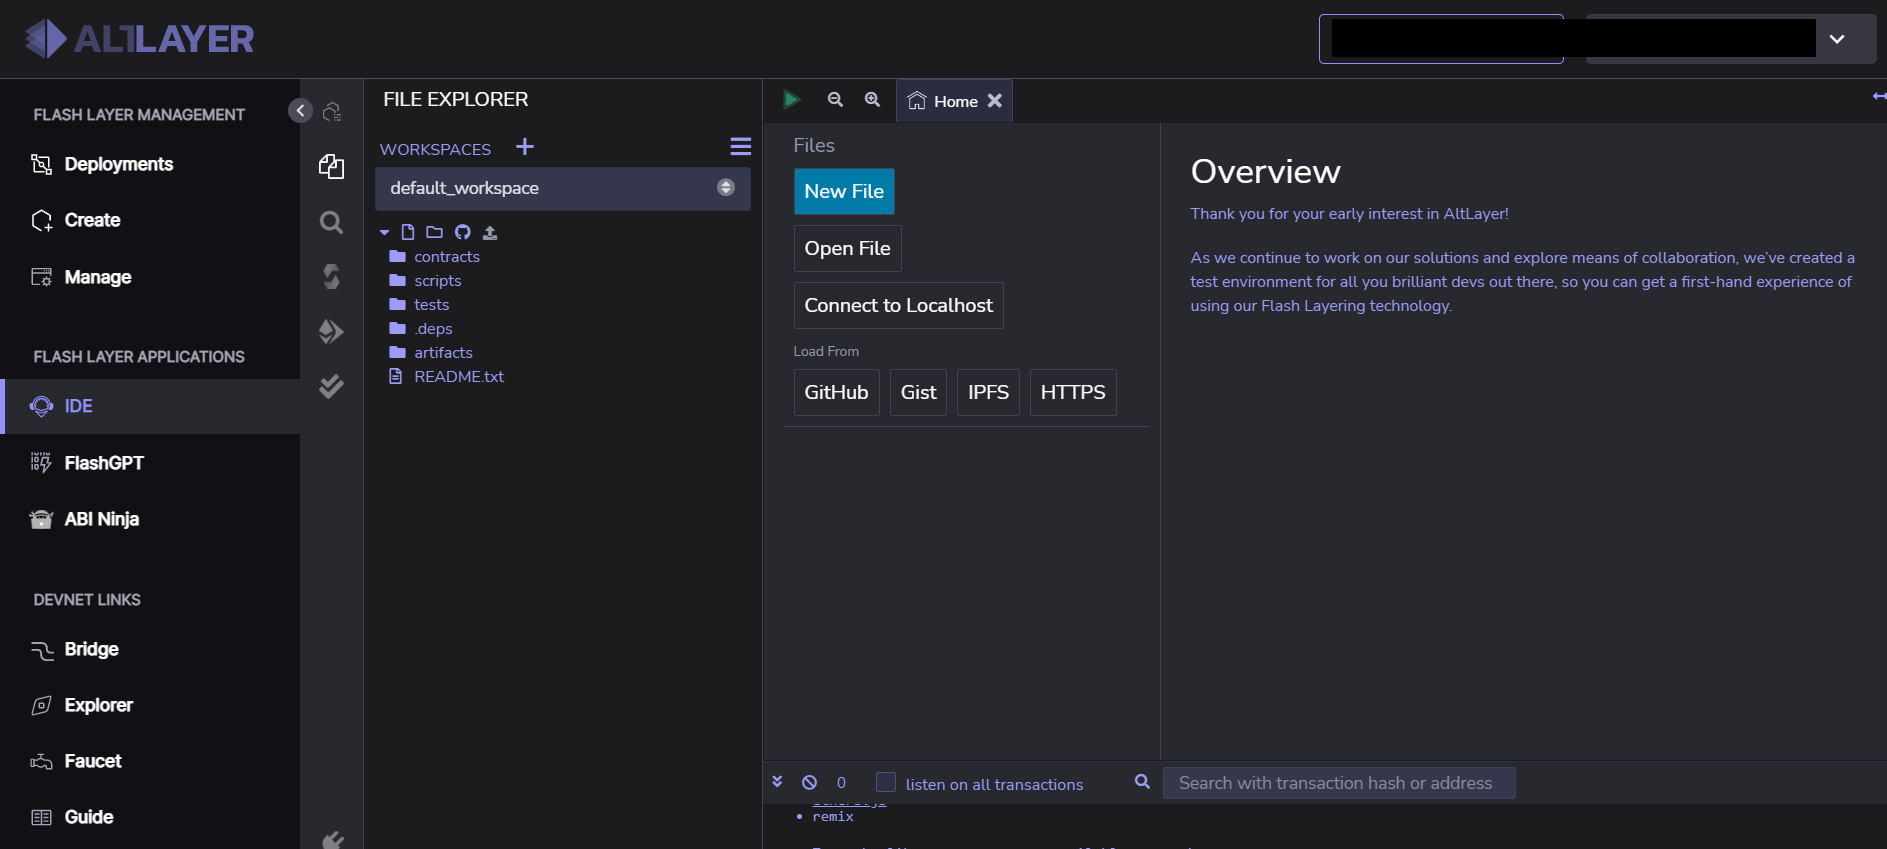Open the Search in files icon

pos(331,222)
